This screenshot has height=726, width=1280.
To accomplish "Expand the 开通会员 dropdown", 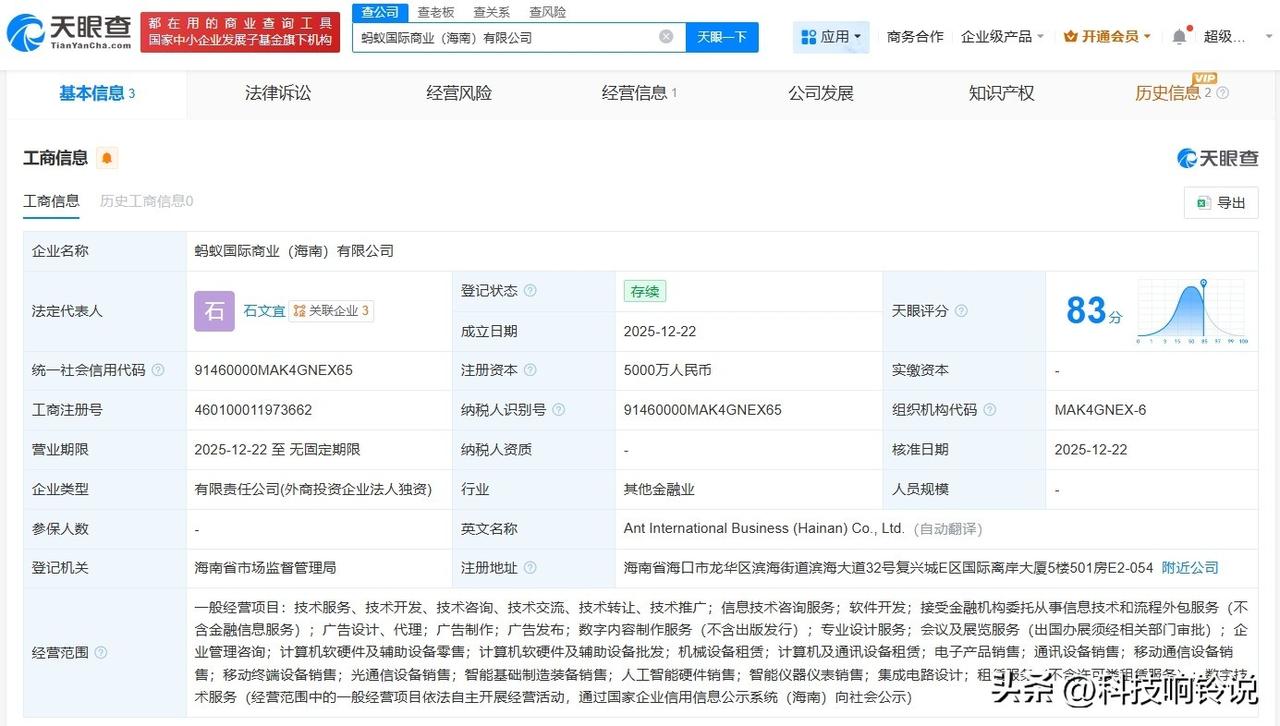I will pos(1107,37).
